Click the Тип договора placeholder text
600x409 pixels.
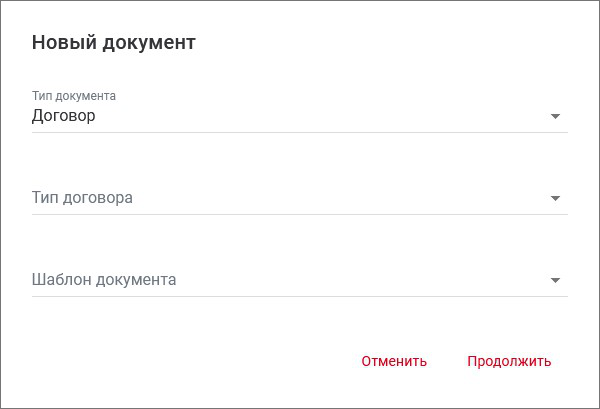[82, 198]
